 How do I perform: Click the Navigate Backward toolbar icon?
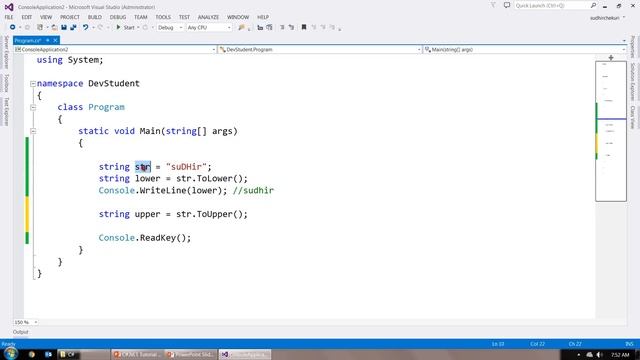pos(13,27)
